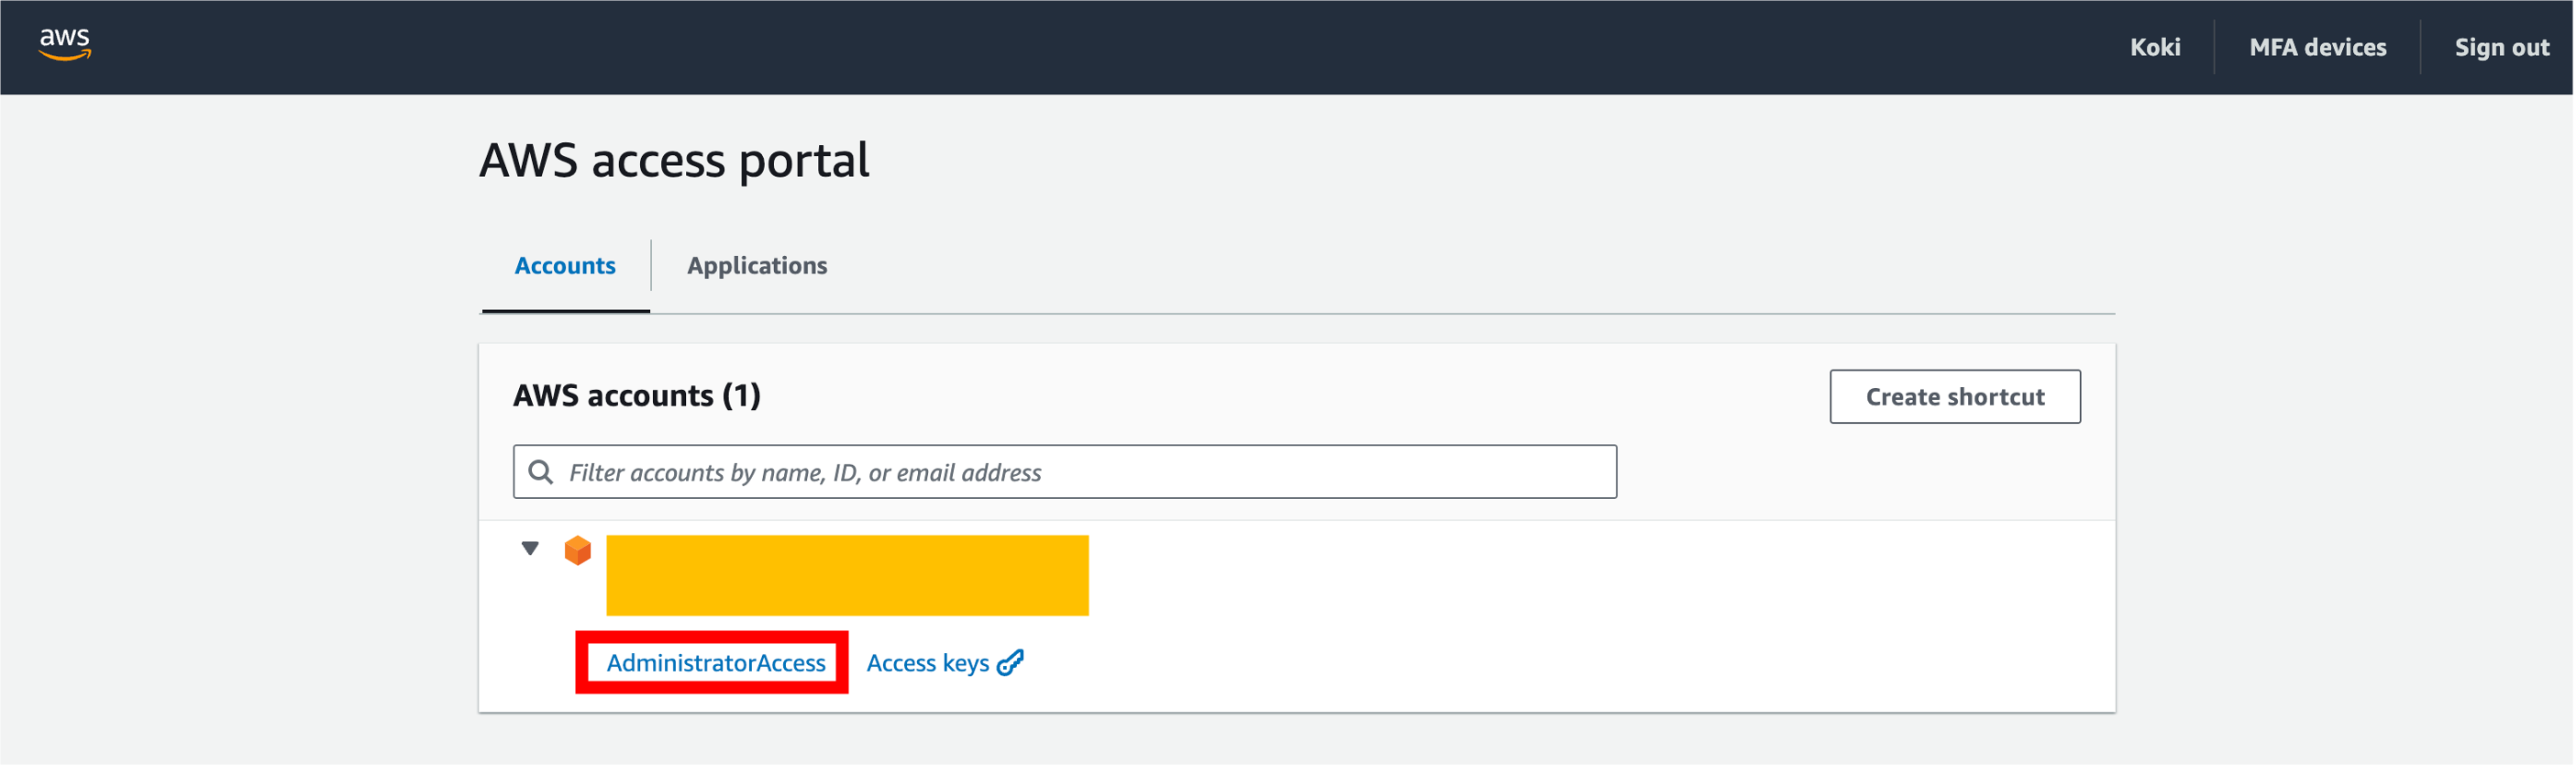Image resolution: width=2576 pixels, height=765 pixels.
Task: Click the orange cube account icon
Action: click(577, 550)
